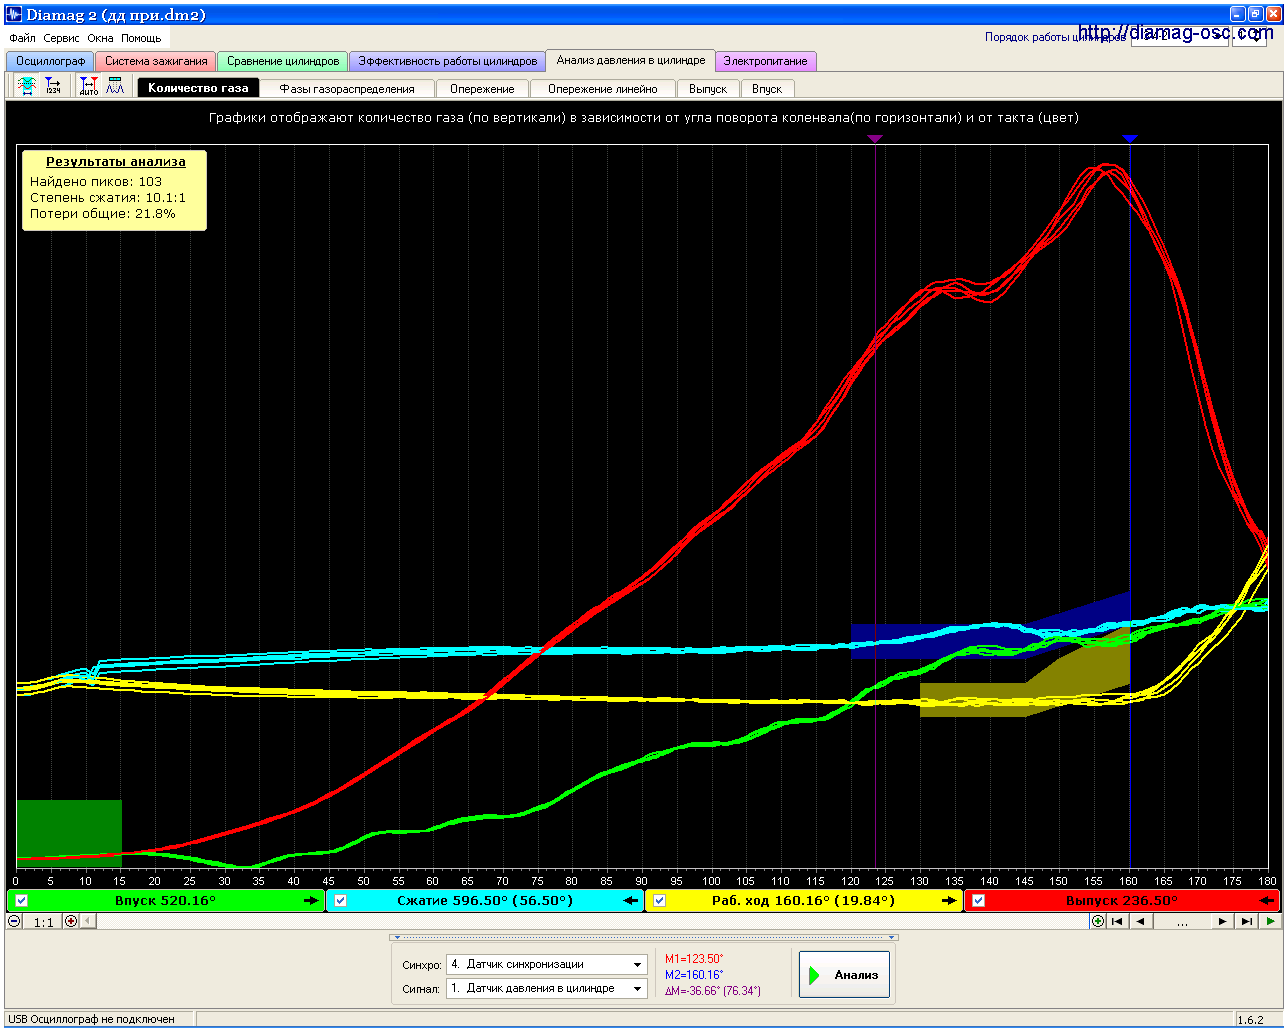Toggle the Раб. ход 160.16° stroke checkbox
1288x1032 pixels.
(659, 901)
